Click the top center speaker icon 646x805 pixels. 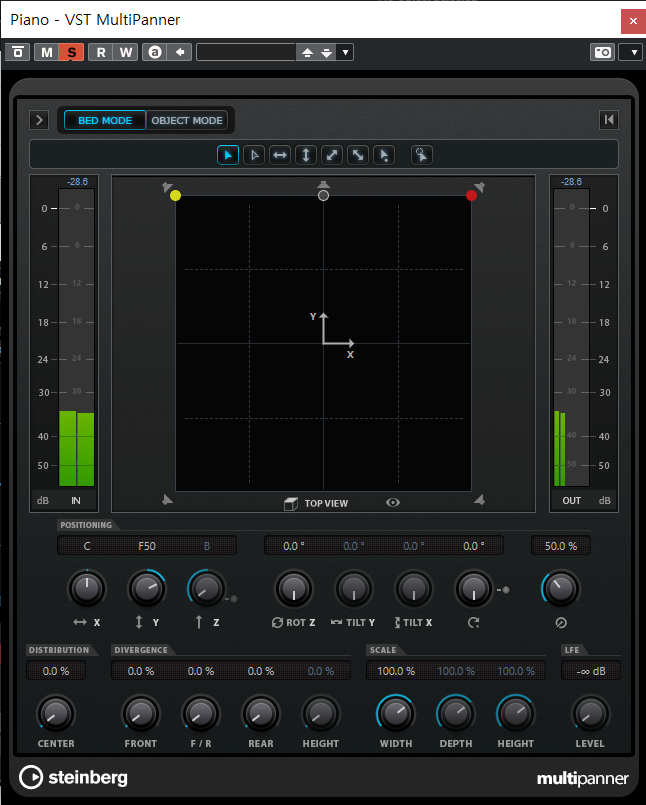[323, 184]
